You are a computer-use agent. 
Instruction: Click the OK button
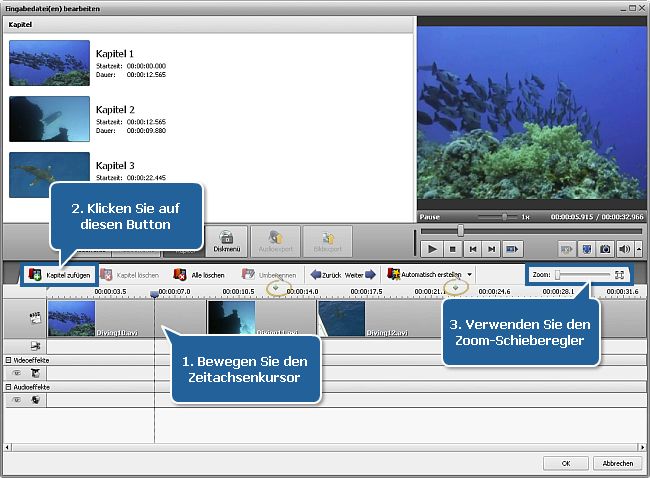click(x=567, y=463)
